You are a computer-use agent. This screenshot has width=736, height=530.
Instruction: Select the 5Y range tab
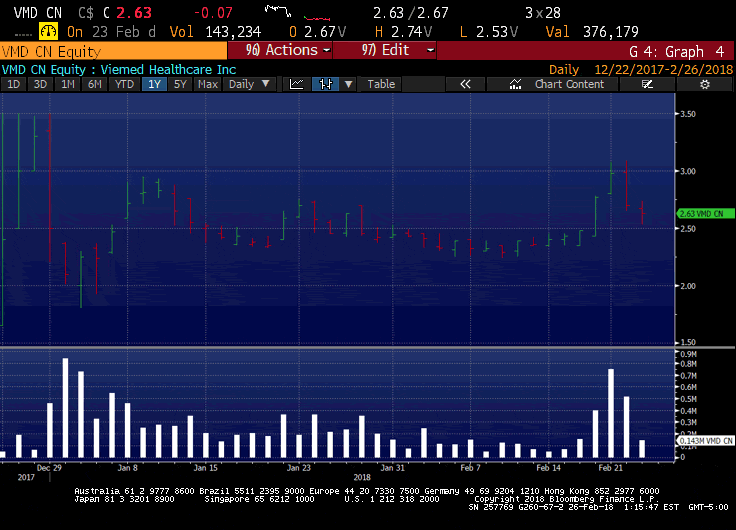(x=180, y=85)
